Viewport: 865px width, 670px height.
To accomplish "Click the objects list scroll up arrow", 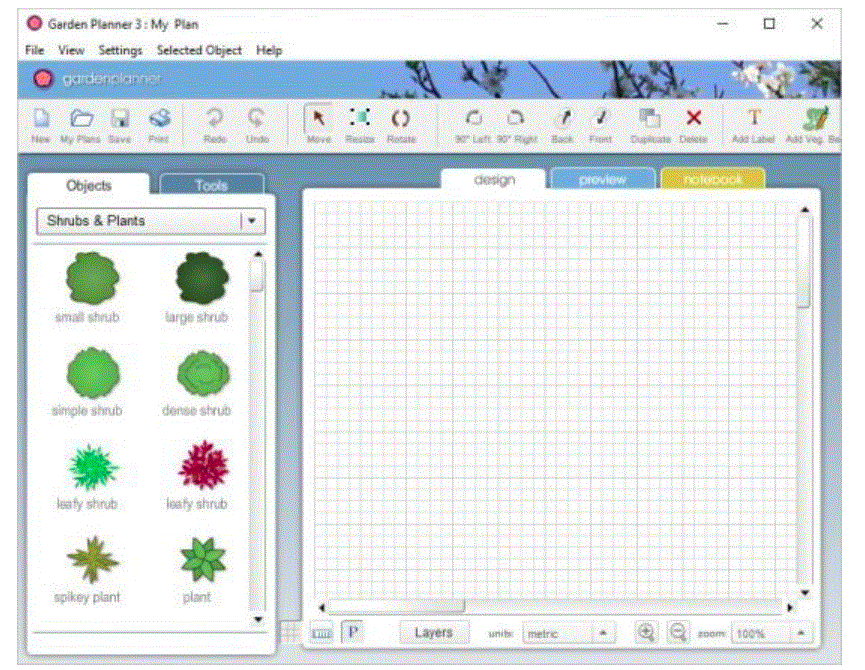I will (x=257, y=254).
